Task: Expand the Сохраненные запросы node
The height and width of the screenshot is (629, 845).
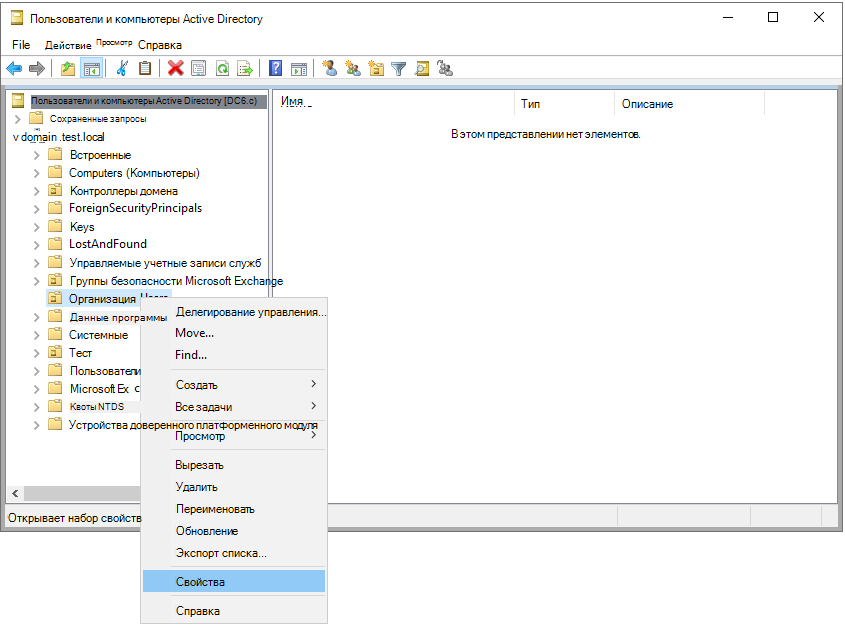Action: pyautogui.click(x=18, y=119)
